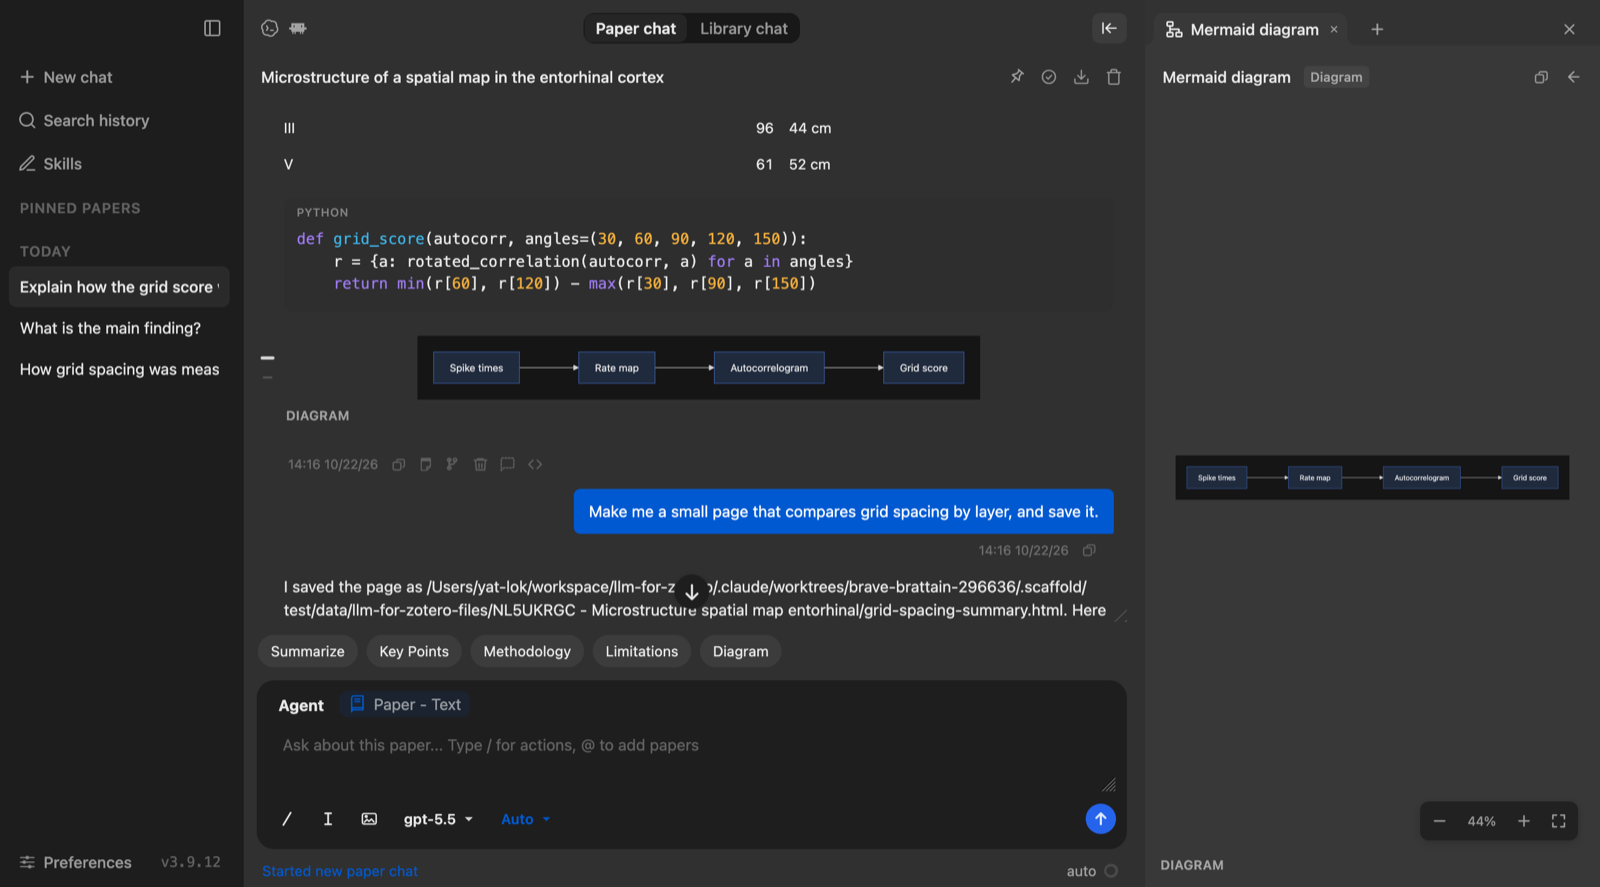Open slash actions in the composer
The image size is (1600, 887).
287,819
